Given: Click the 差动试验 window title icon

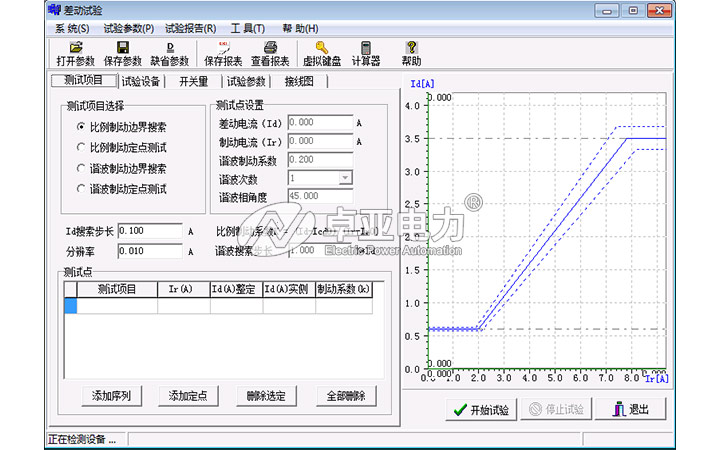Looking at the screenshot, I should 55,10.
